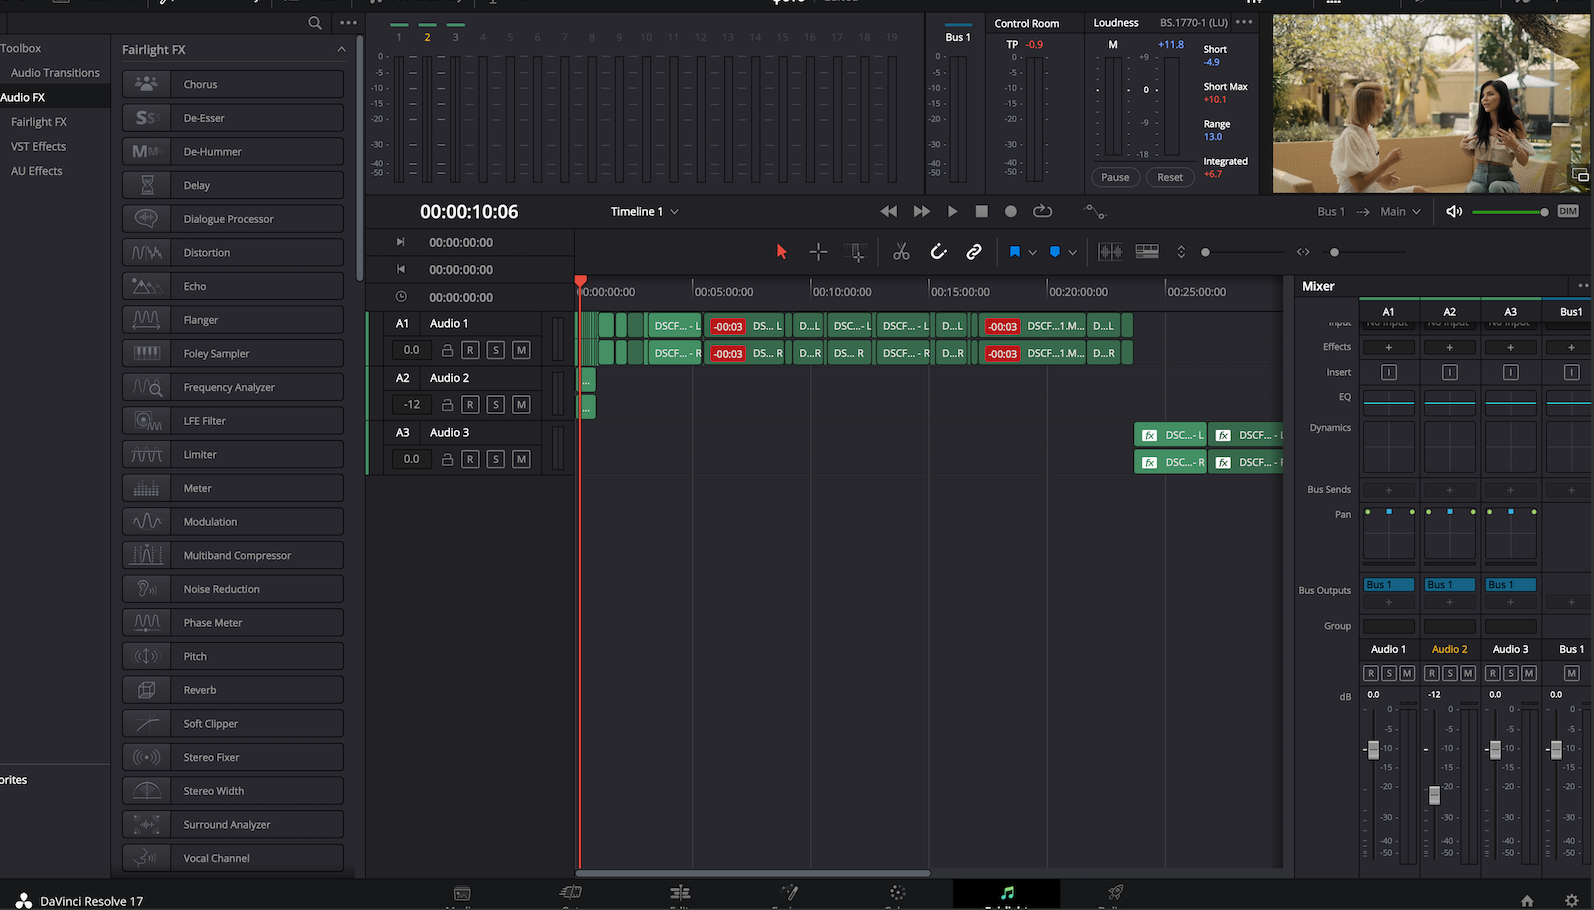Solo the Audio 1 track header

pos(495,350)
